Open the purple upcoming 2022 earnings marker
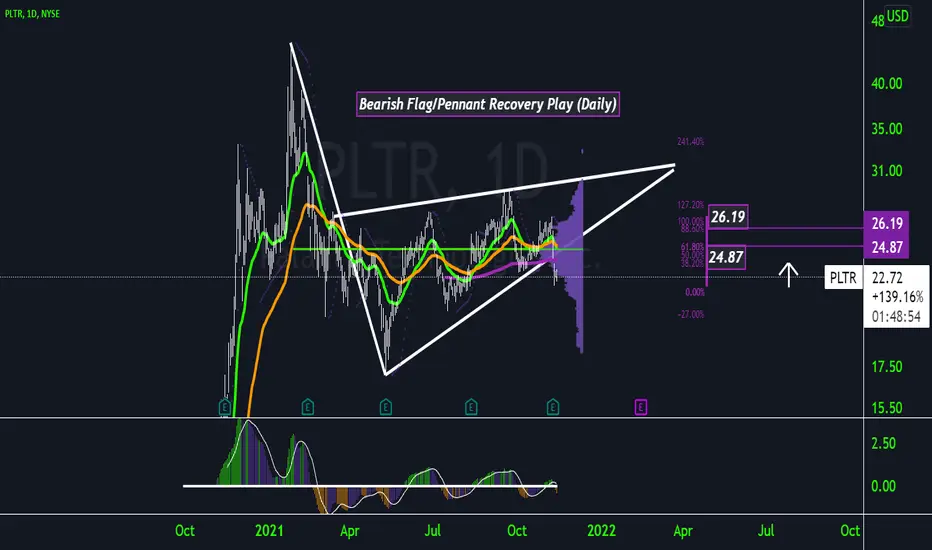Image resolution: width=932 pixels, height=550 pixels. [x=641, y=407]
